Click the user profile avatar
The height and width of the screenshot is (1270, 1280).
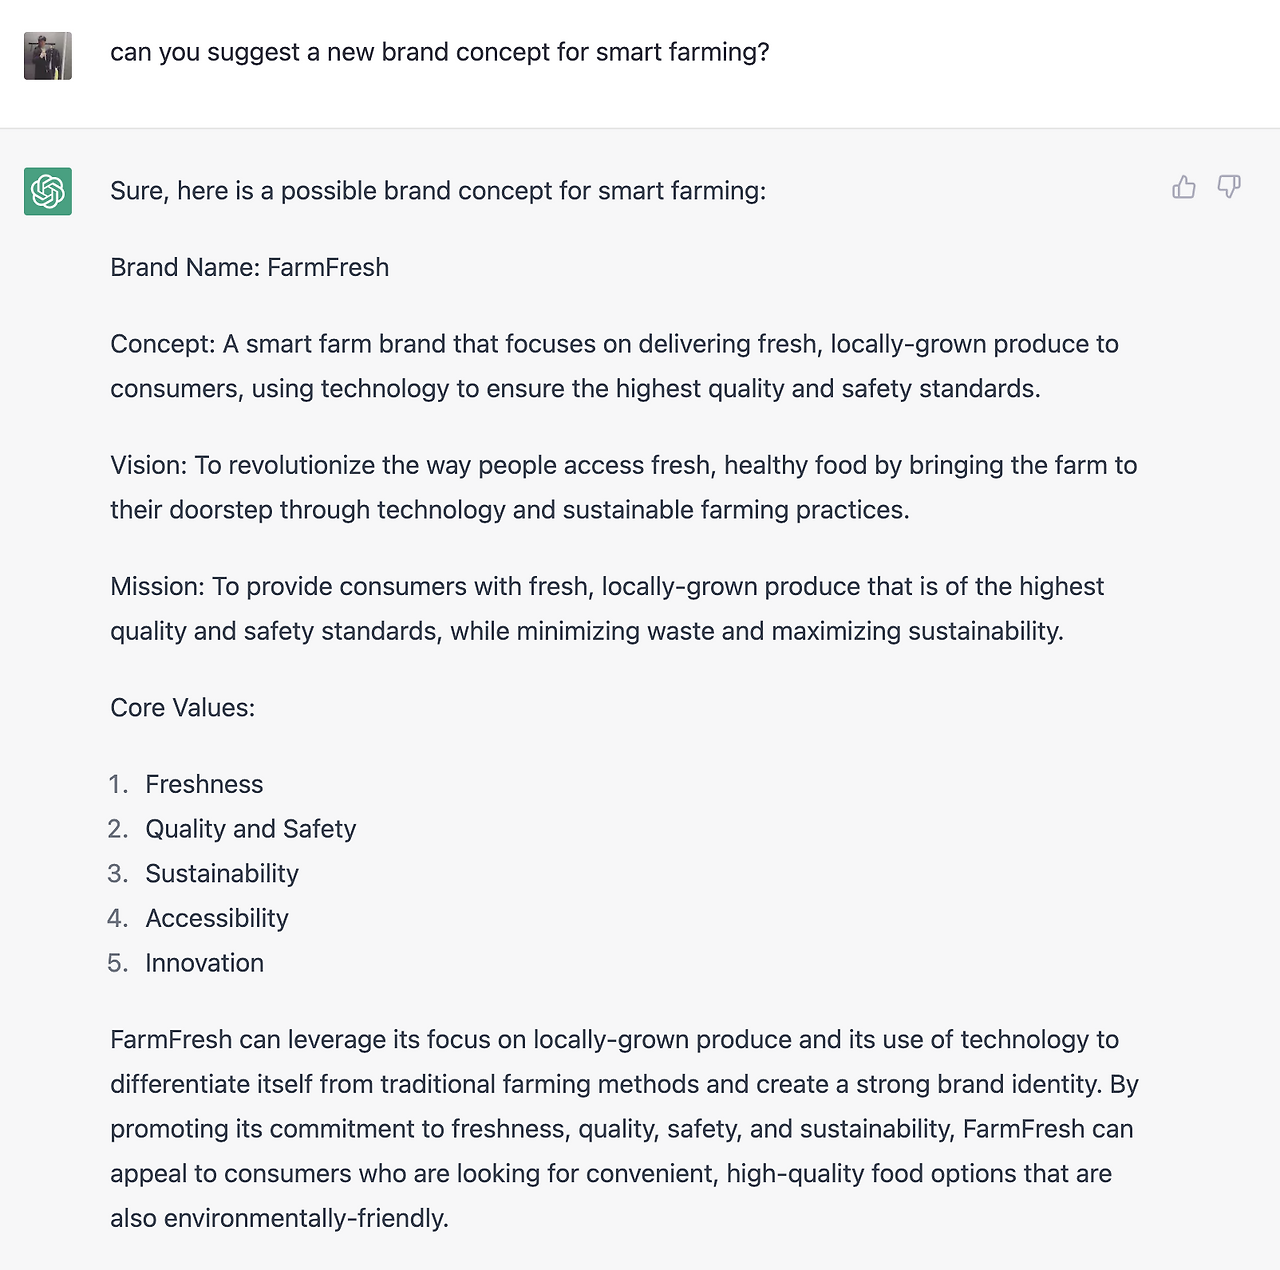pyautogui.click(x=48, y=56)
